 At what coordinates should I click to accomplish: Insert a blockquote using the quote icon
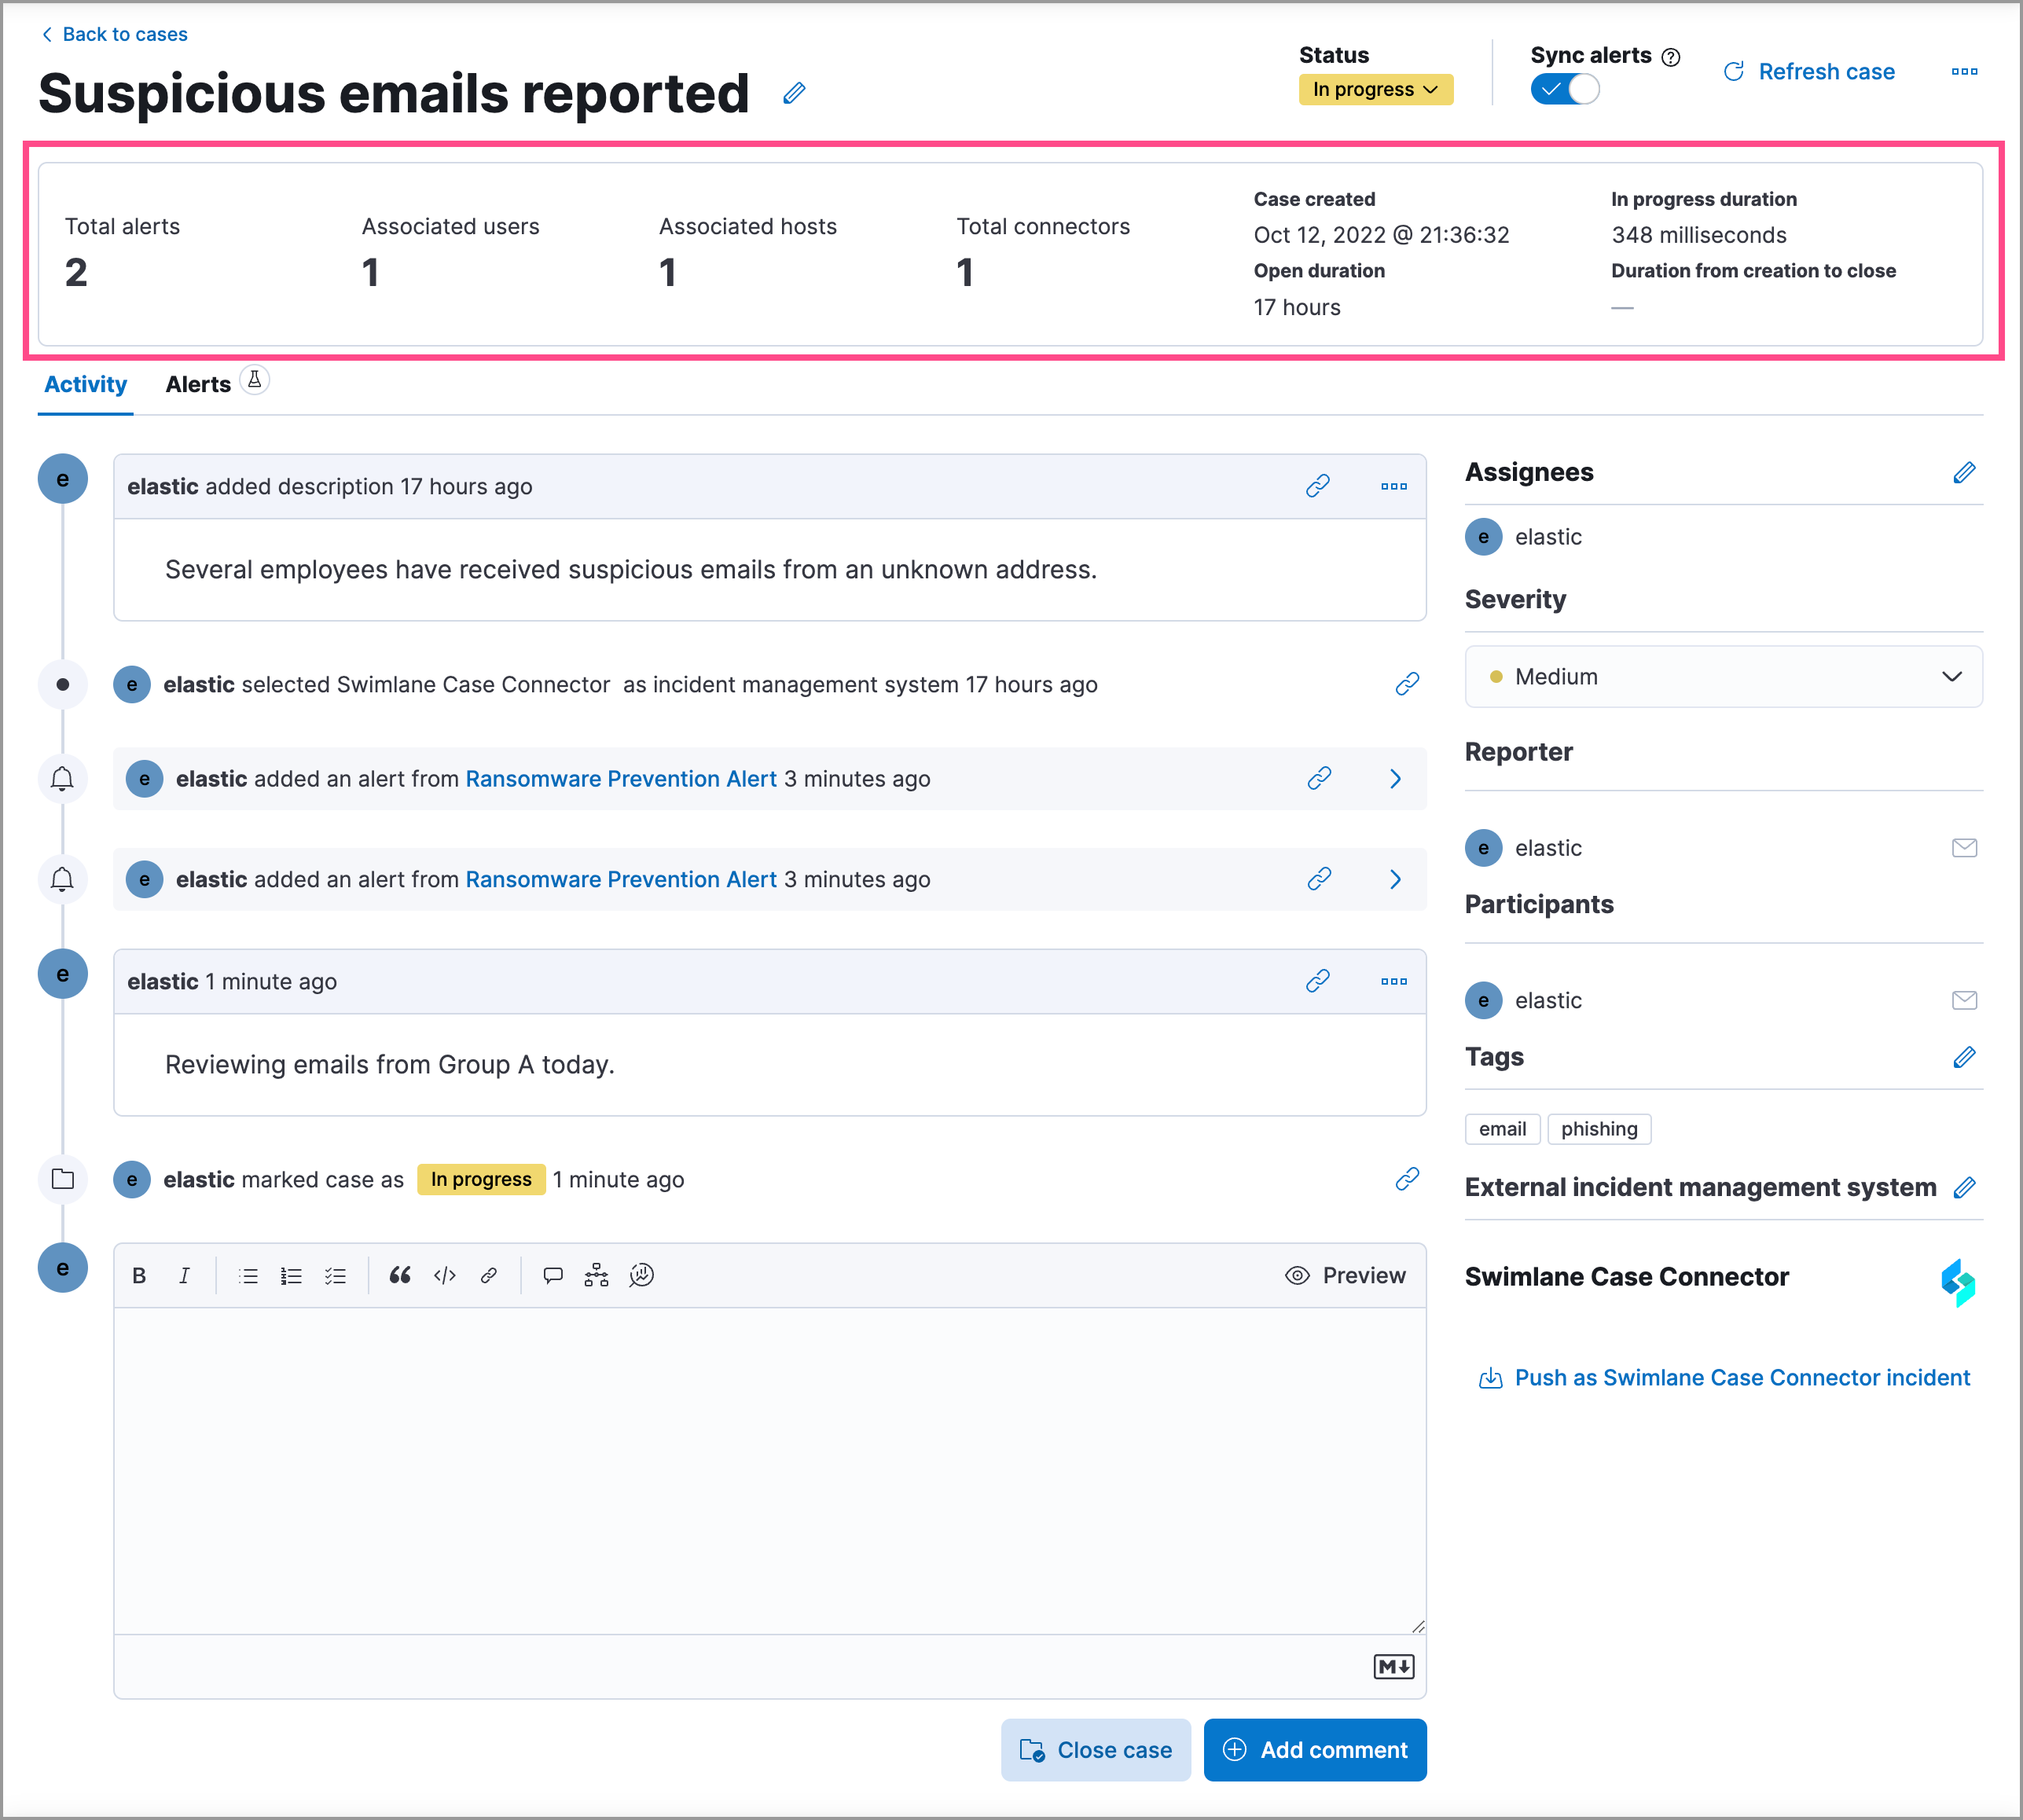(400, 1275)
